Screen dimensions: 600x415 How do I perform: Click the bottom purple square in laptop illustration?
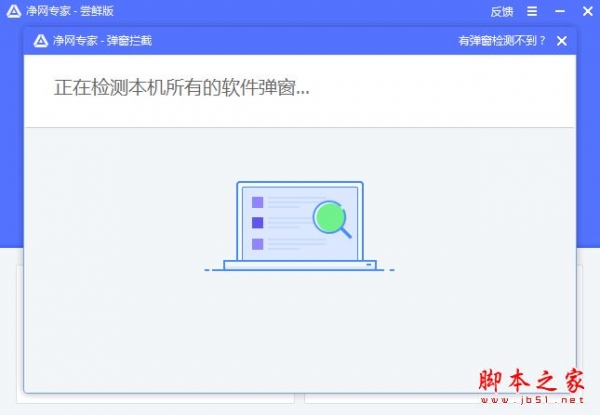coord(258,244)
